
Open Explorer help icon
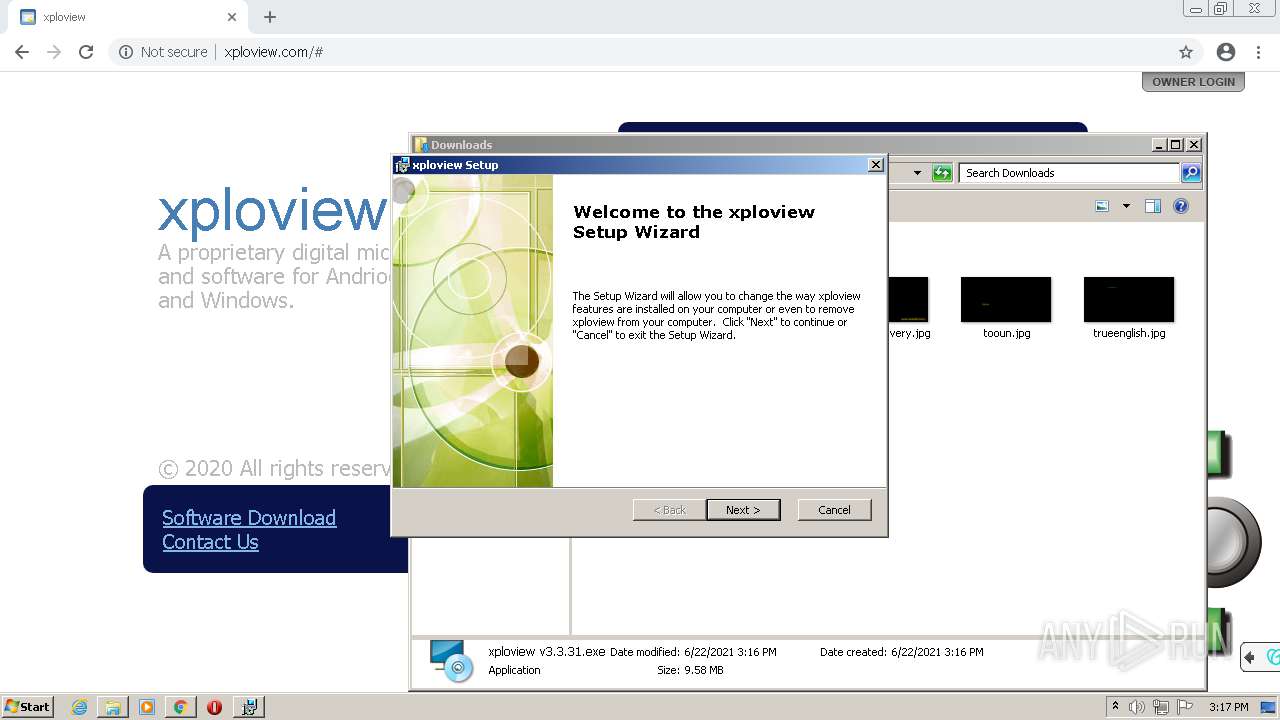point(1181,206)
